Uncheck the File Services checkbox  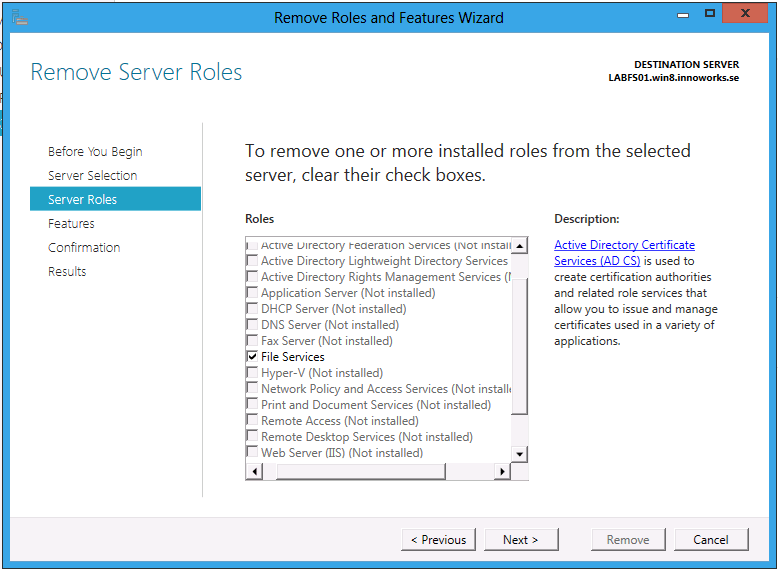252,357
